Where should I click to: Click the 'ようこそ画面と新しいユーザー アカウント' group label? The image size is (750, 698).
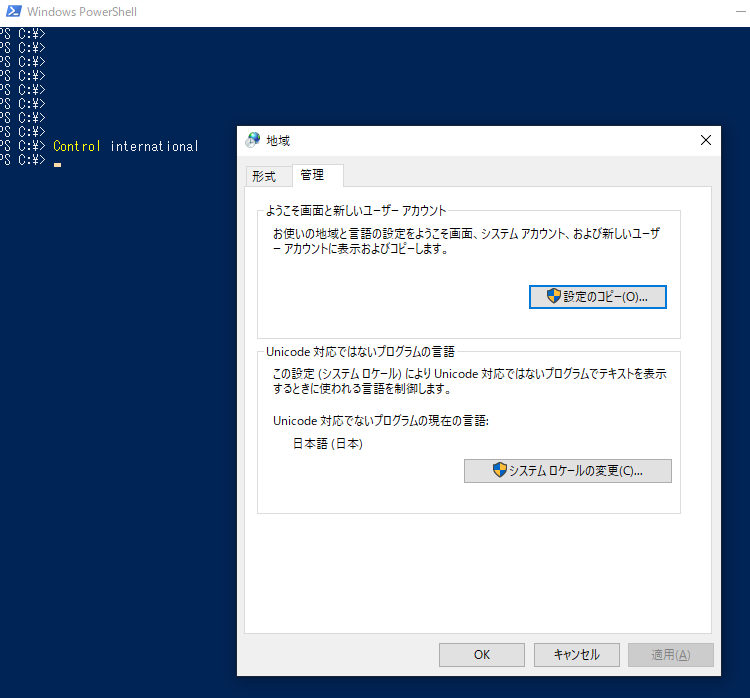coord(356,211)
